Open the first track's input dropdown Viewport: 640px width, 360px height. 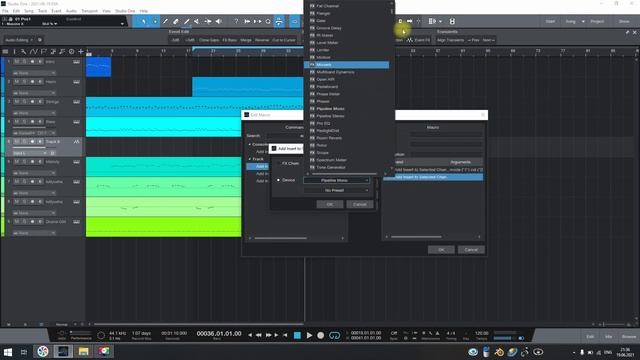click(34, 73)
